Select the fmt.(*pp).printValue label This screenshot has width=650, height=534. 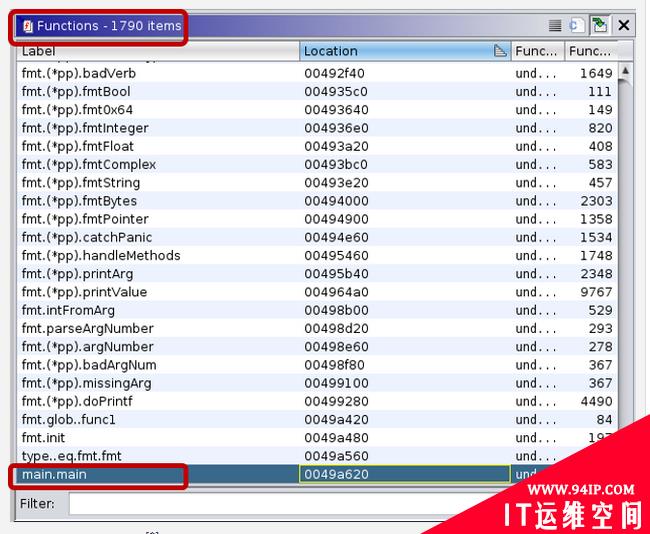(x=85, y=292)
